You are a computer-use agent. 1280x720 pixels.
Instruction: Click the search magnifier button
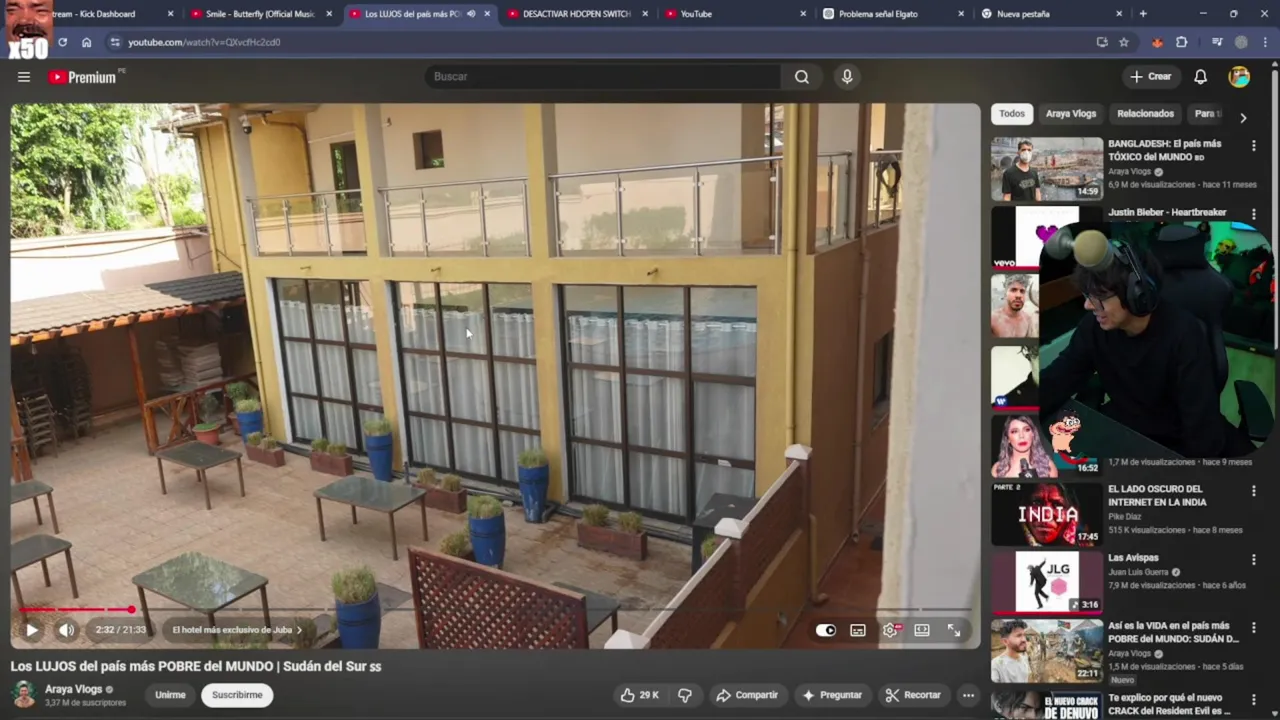point(802,77)
